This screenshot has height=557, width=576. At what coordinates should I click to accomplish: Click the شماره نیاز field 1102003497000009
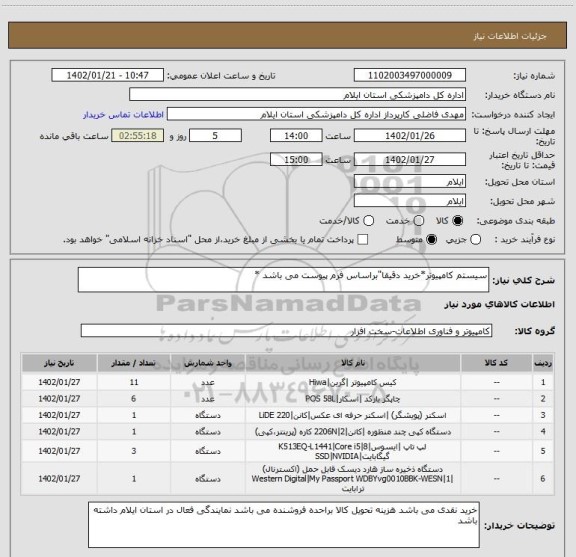coord(410,75)
